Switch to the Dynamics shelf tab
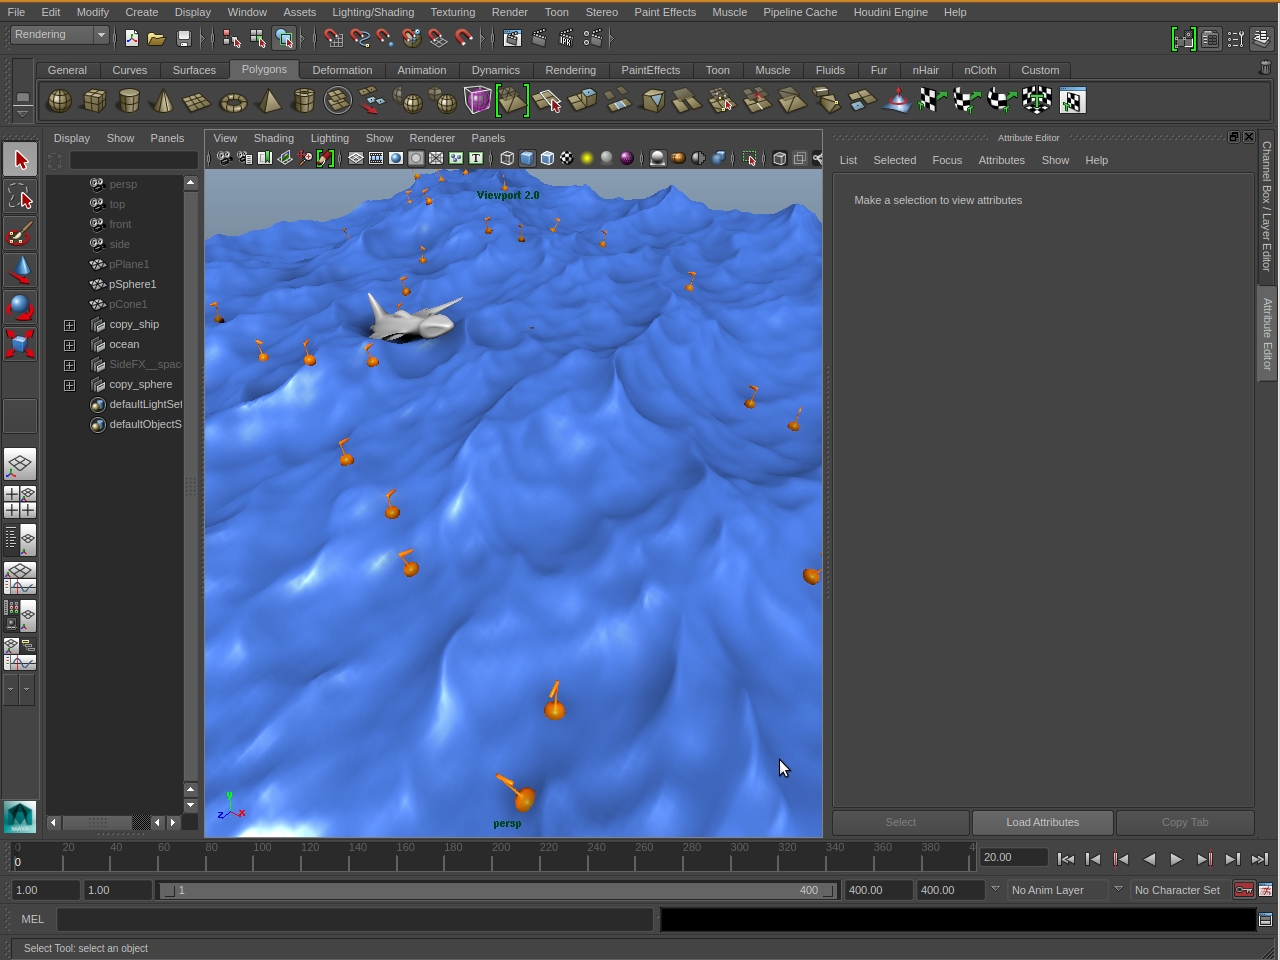 coord(495,70)
